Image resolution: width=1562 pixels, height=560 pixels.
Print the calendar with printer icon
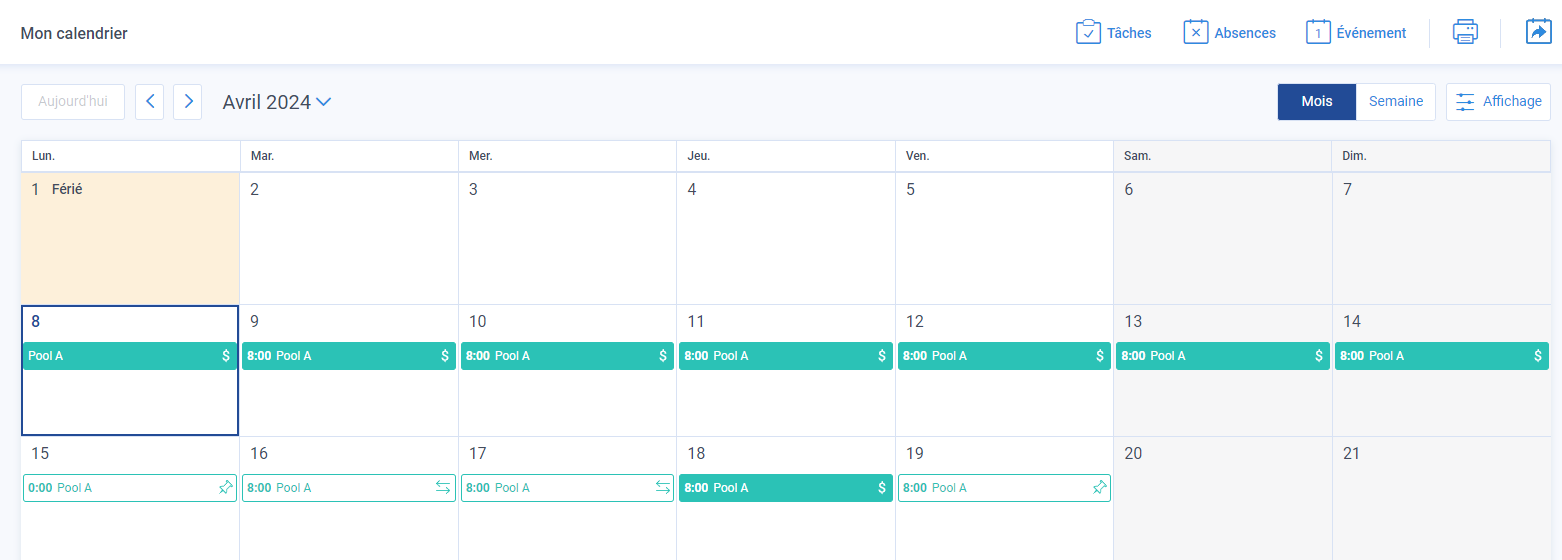[x=1465, y=32]
